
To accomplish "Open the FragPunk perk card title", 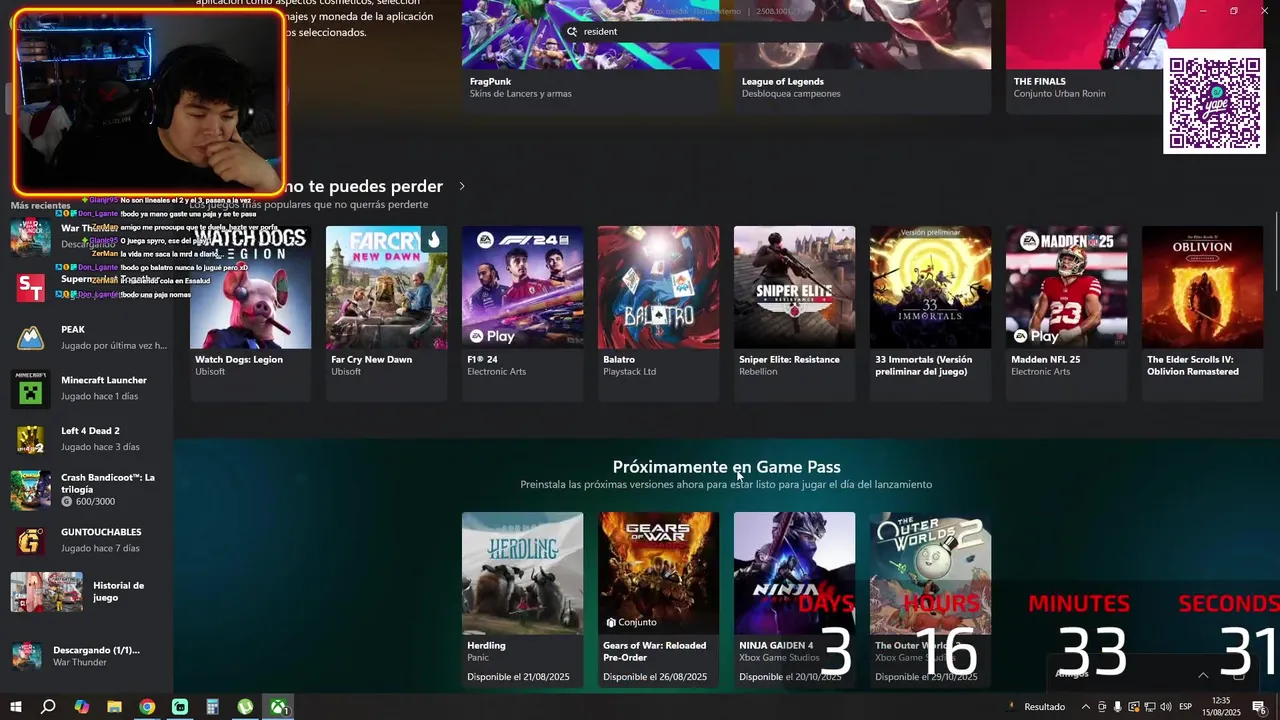I will pos(492,82).
